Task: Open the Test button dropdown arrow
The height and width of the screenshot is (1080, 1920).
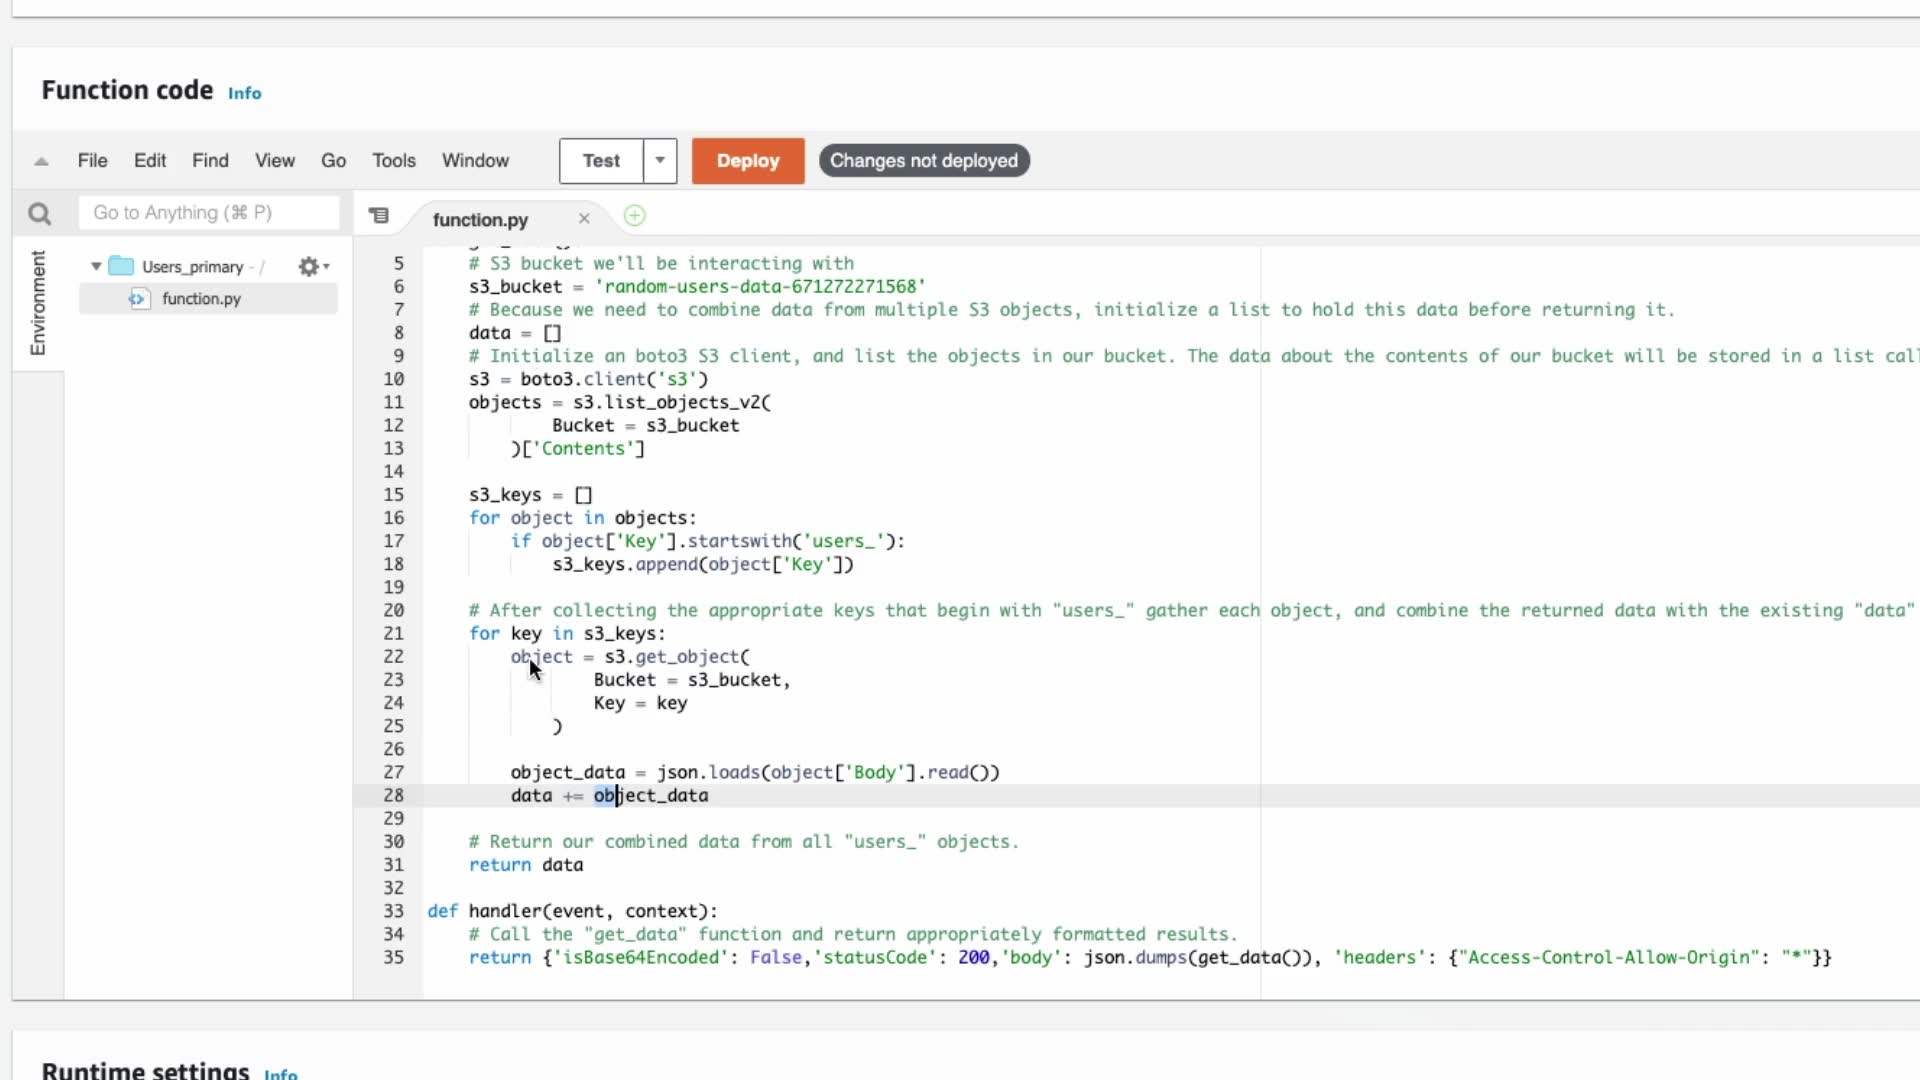Action: point(660,161)
